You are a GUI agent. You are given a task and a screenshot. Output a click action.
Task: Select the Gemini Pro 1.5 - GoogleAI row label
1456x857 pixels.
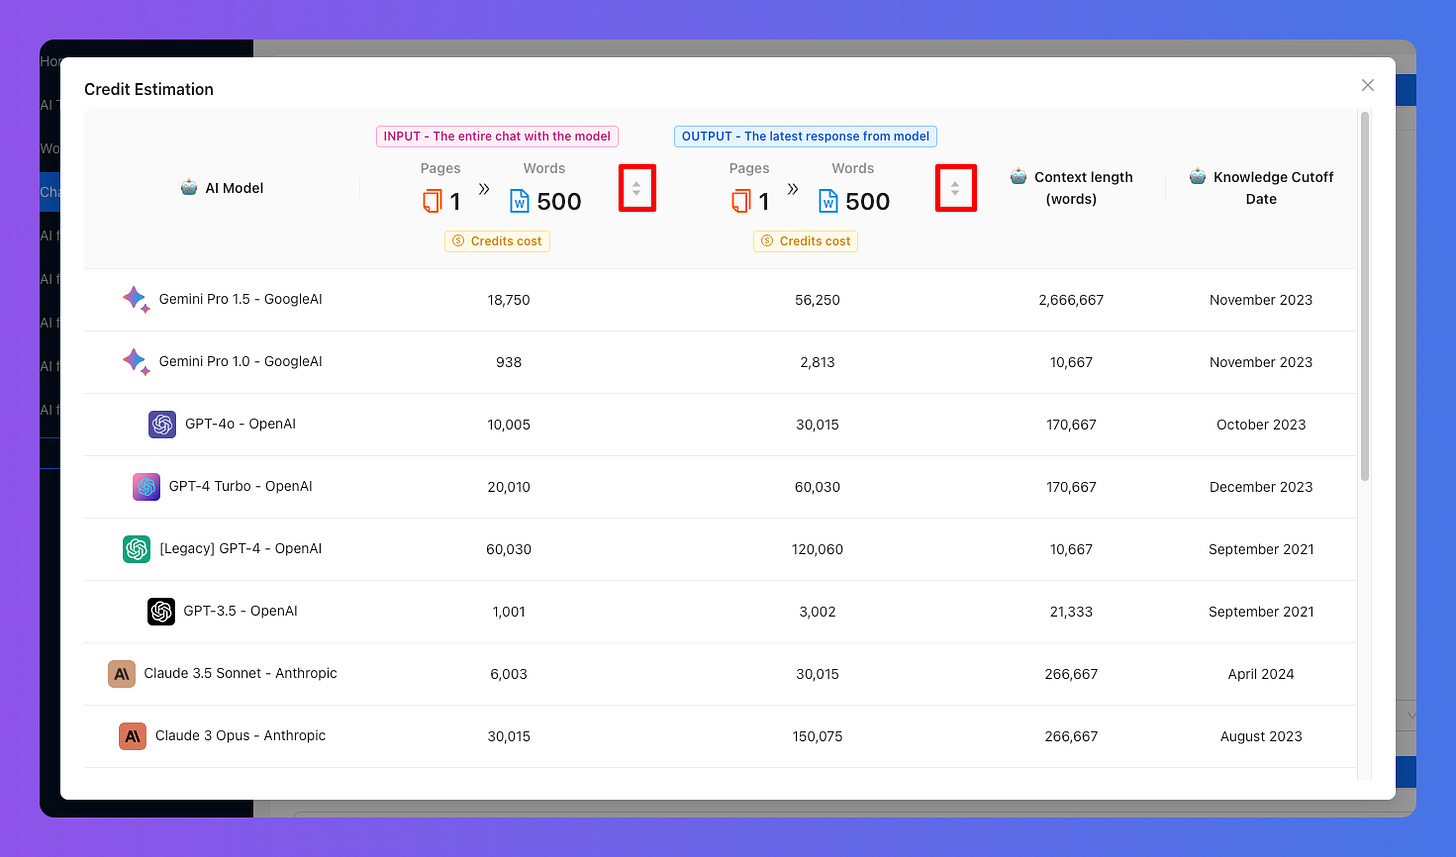[240, 299]
